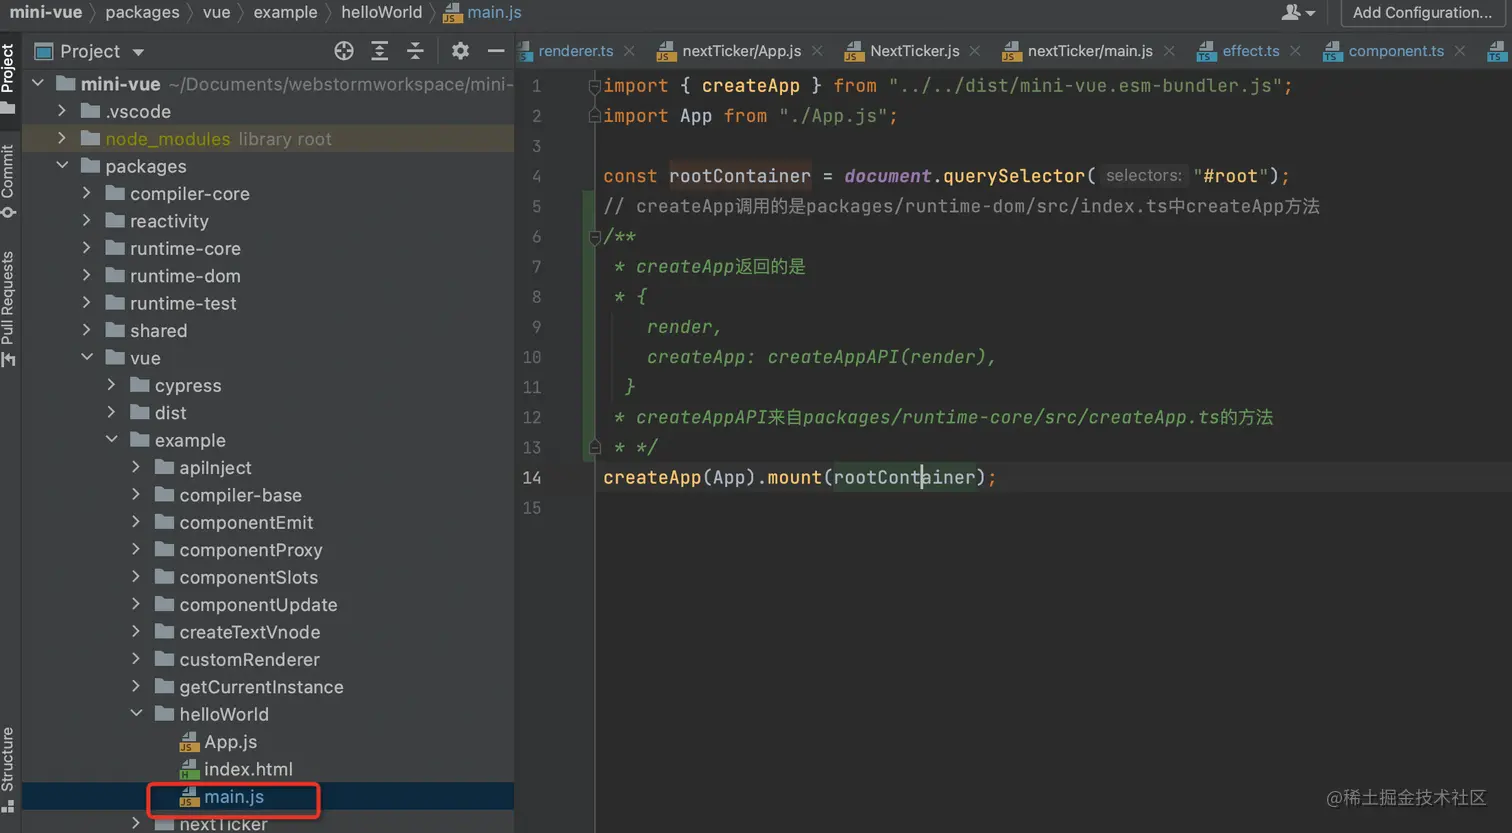This screenshot has height=833, width=1512.
Task: Click the main.js breadcrumb
Action: (x=484, y=12)
